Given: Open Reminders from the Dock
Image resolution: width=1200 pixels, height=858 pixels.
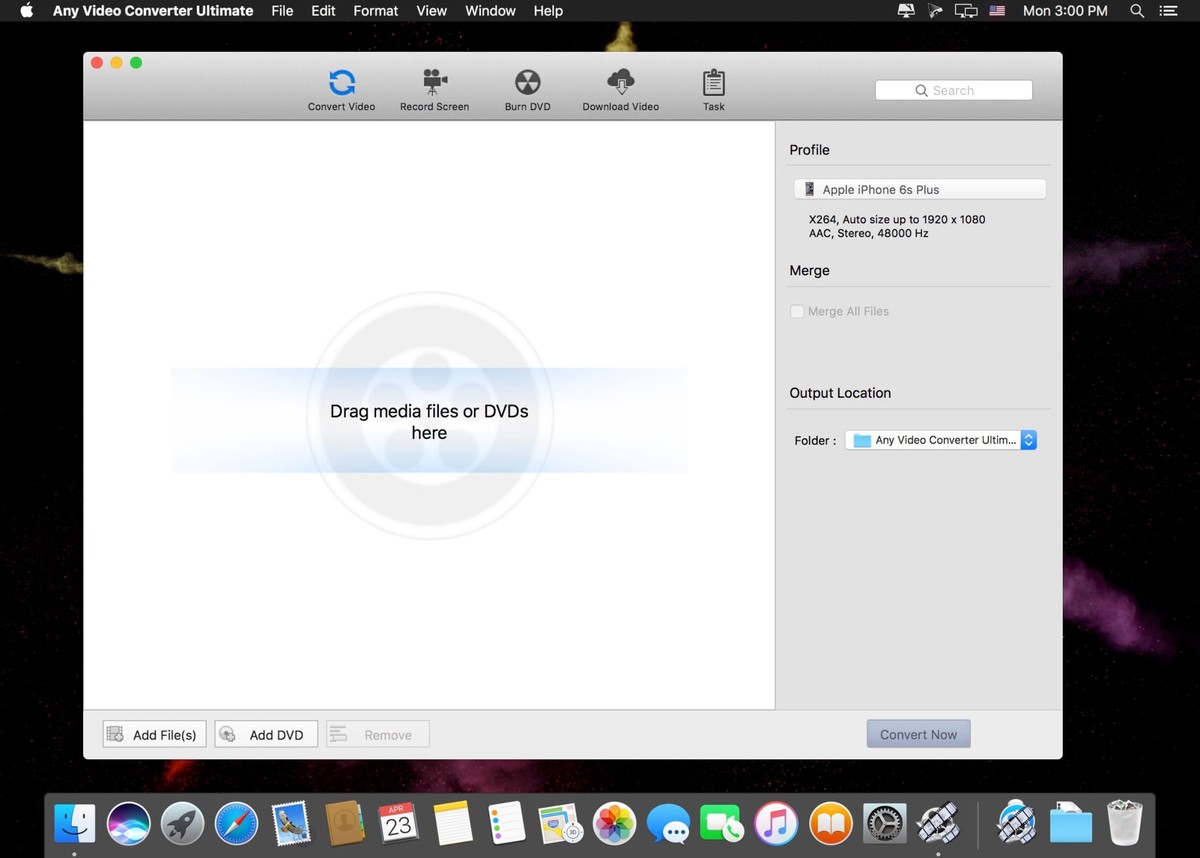Looking at the screenshot, I should pos(507,824).
